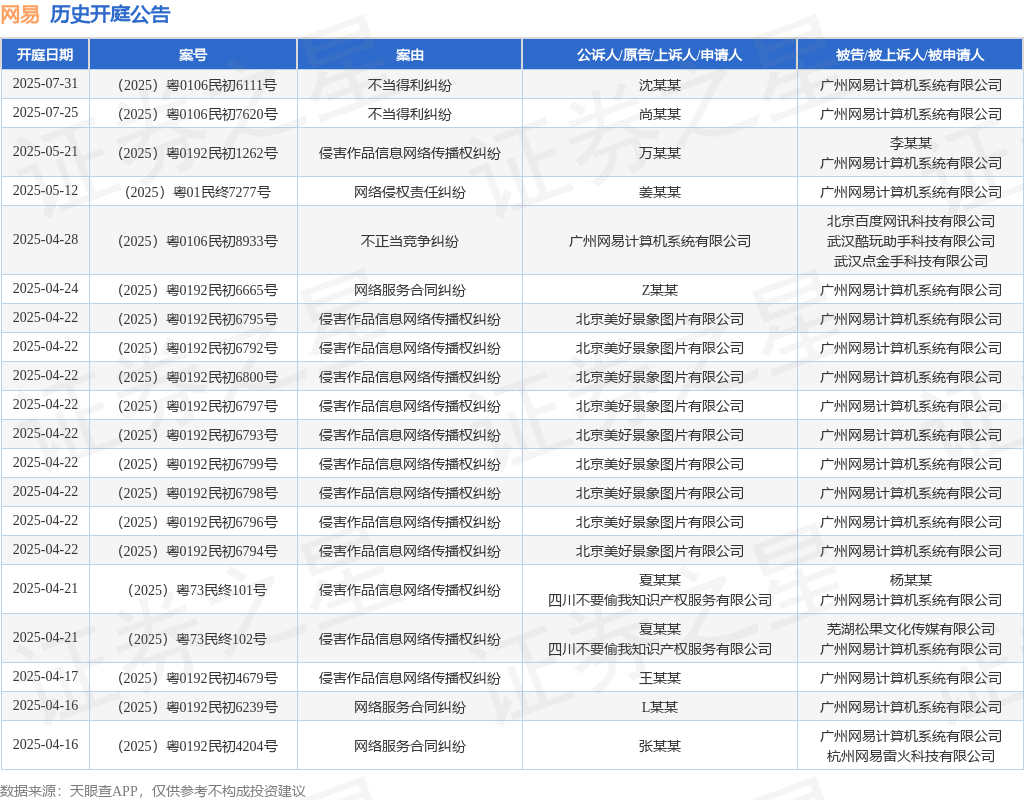
Task: Select plaintiff Z某某
Action: tap(660, 290)
